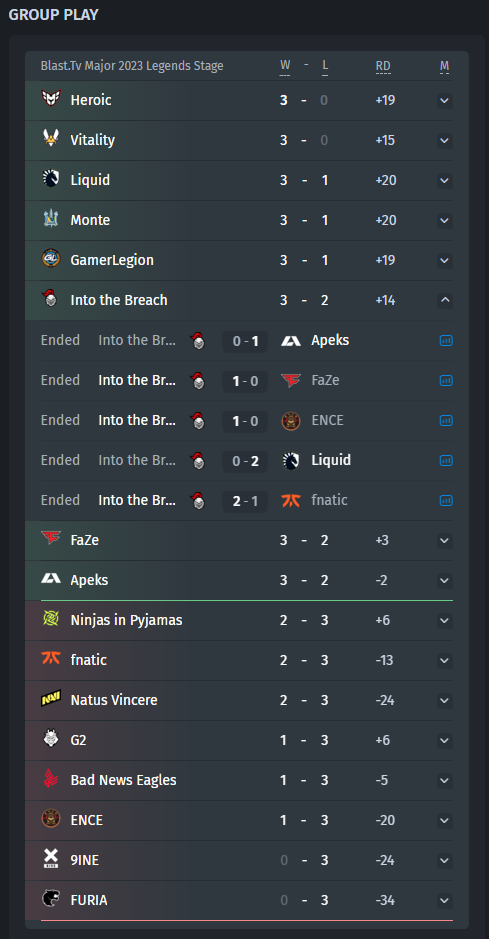Collapse the Into the Breach matches

tap(444, 300)
